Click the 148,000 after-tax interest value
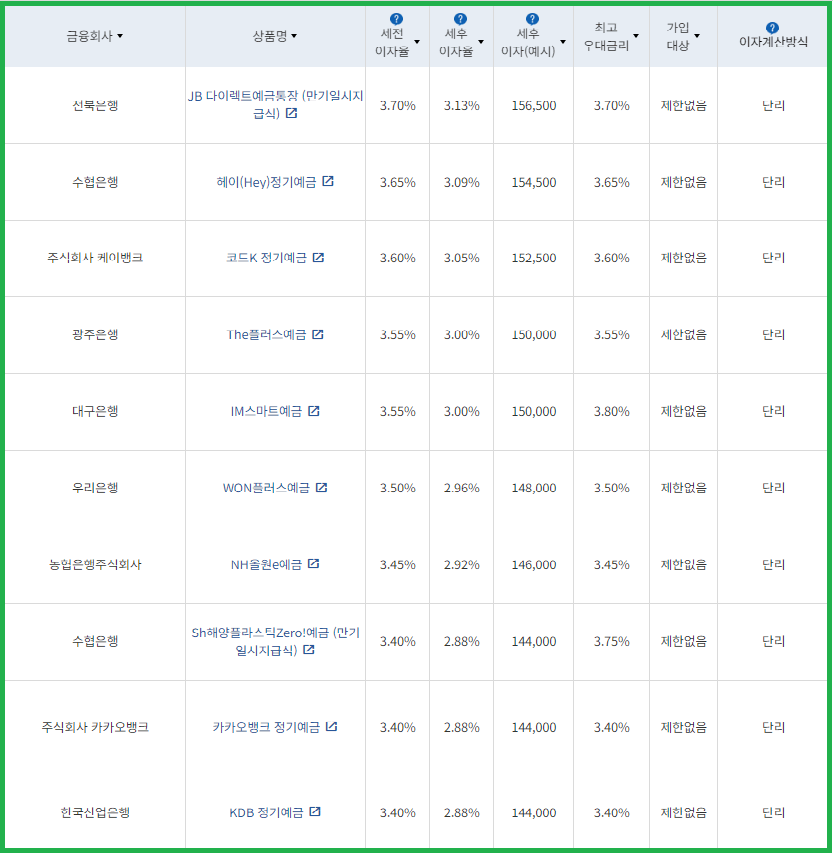Screen dimensions: 833x853 tap(534, 488)
